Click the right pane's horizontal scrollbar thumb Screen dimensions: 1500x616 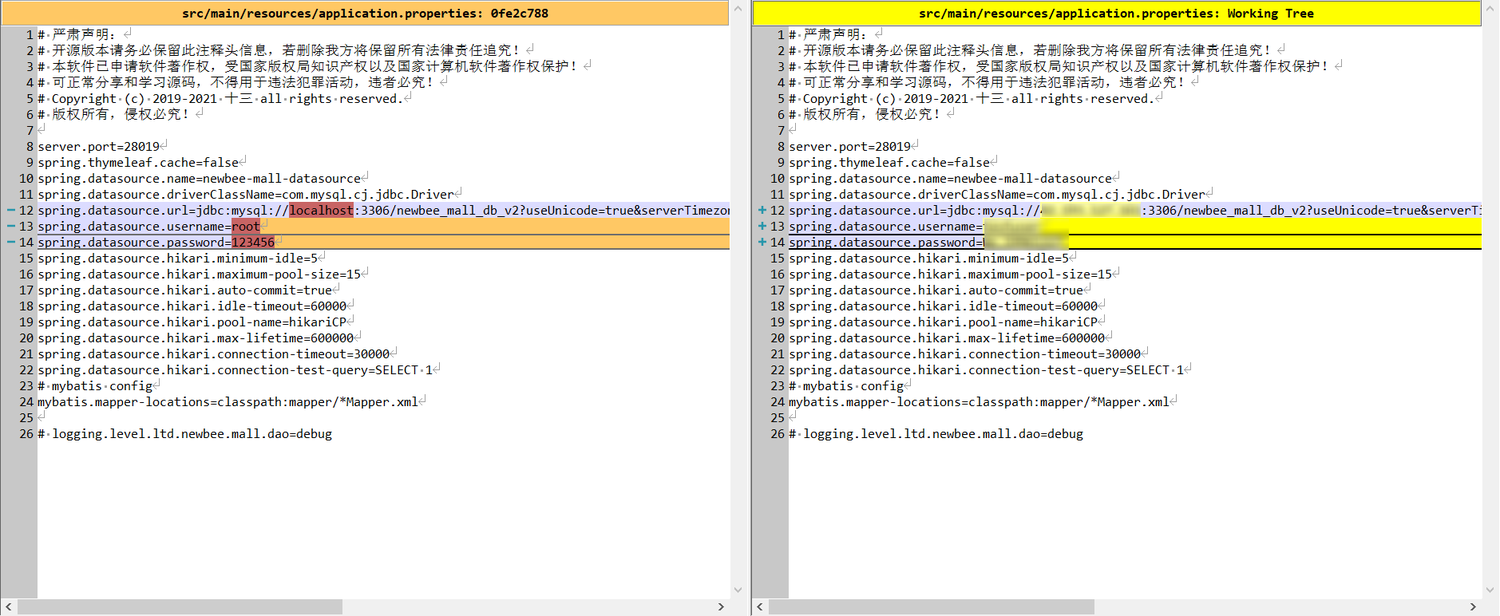point(932,607)
